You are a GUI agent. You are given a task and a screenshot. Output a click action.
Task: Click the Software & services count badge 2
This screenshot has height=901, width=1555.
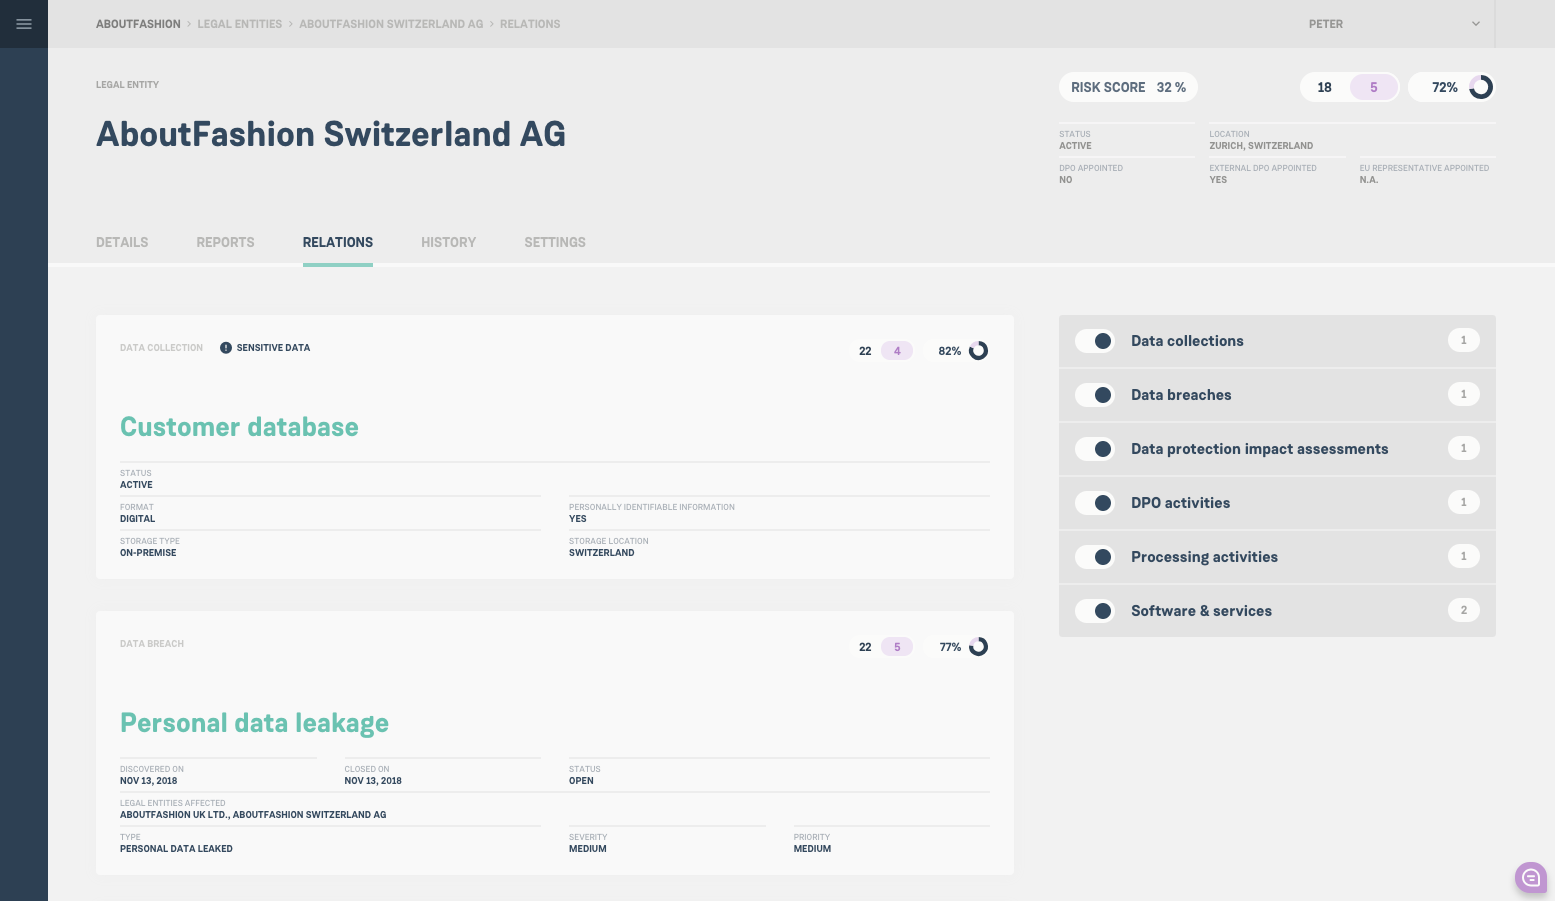point(1463,610)
